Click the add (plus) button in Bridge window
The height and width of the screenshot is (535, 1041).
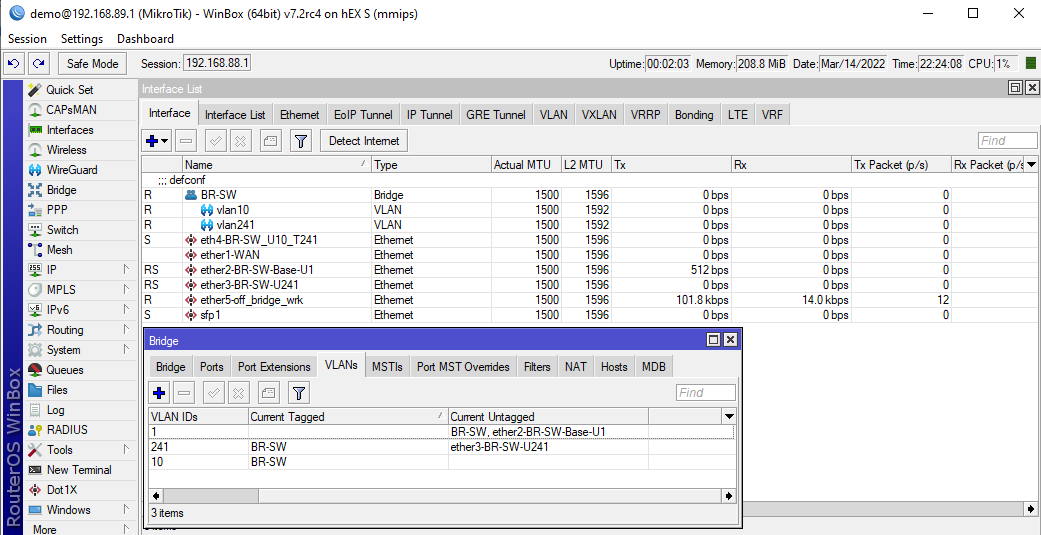pyautogui.click(x=158, y=393)
